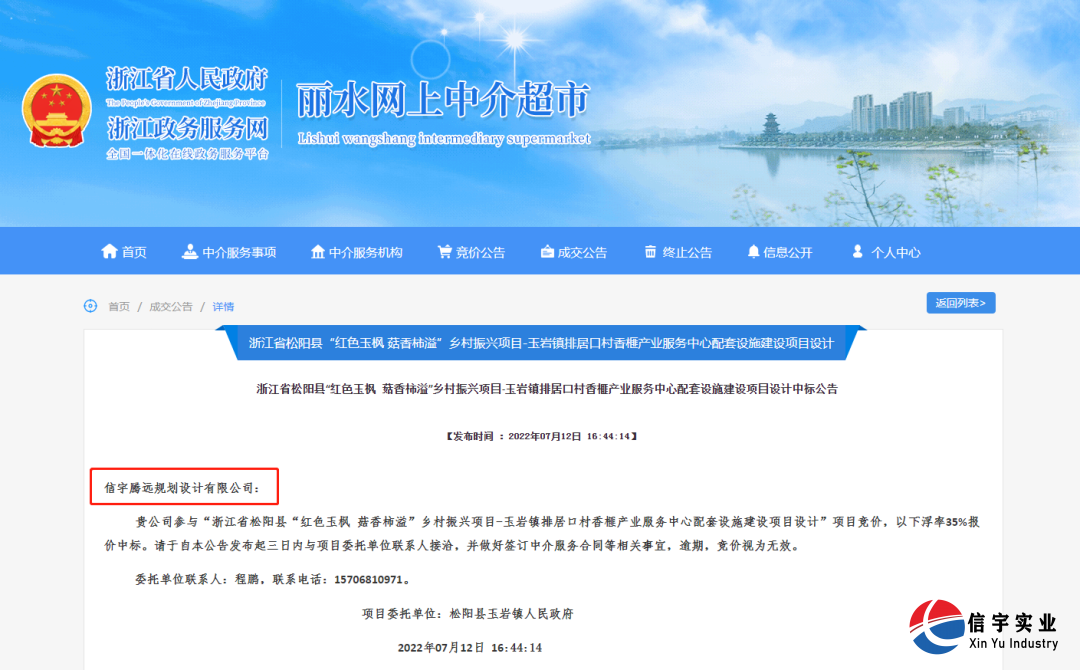Click the bell icon for 信息公开
1080x670 pixels.
(754, 251)
